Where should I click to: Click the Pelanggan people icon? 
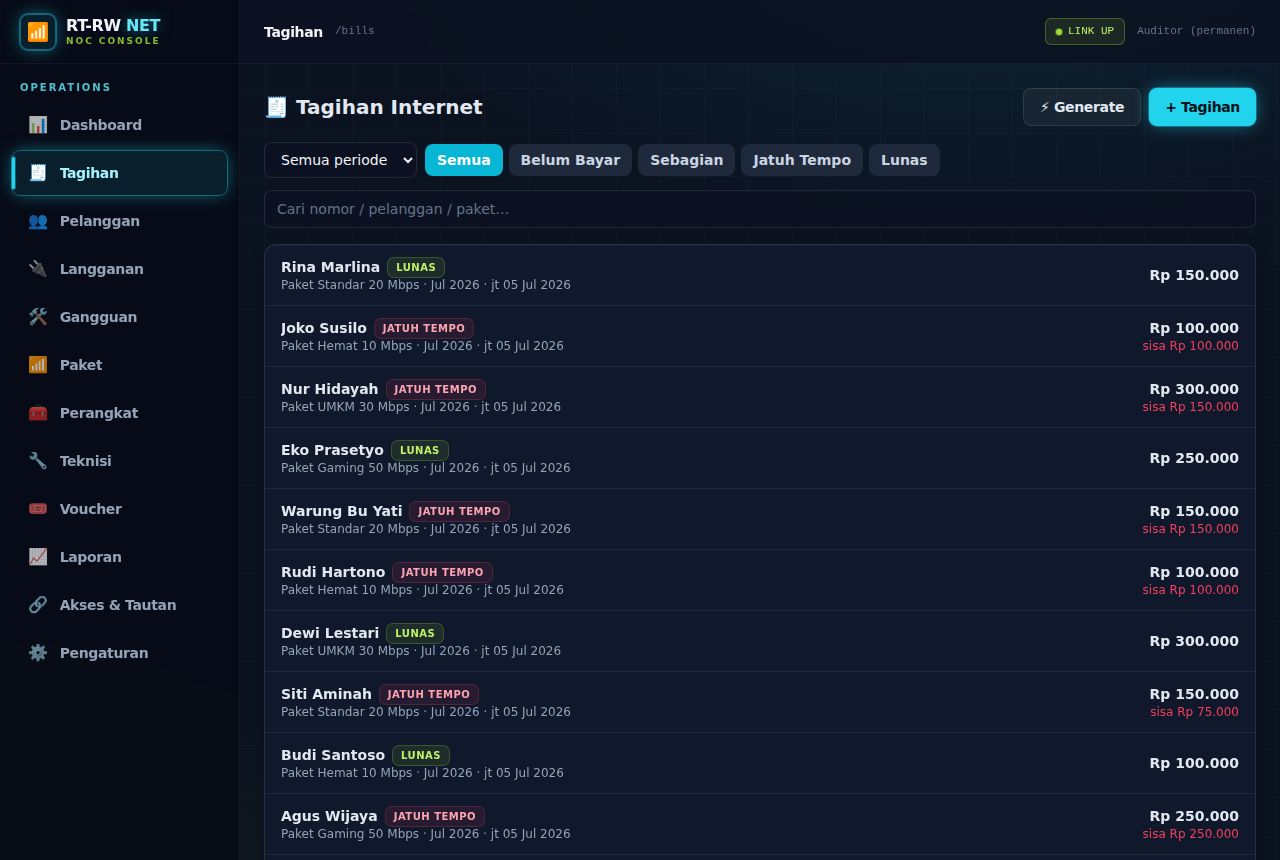click(38, 221)
